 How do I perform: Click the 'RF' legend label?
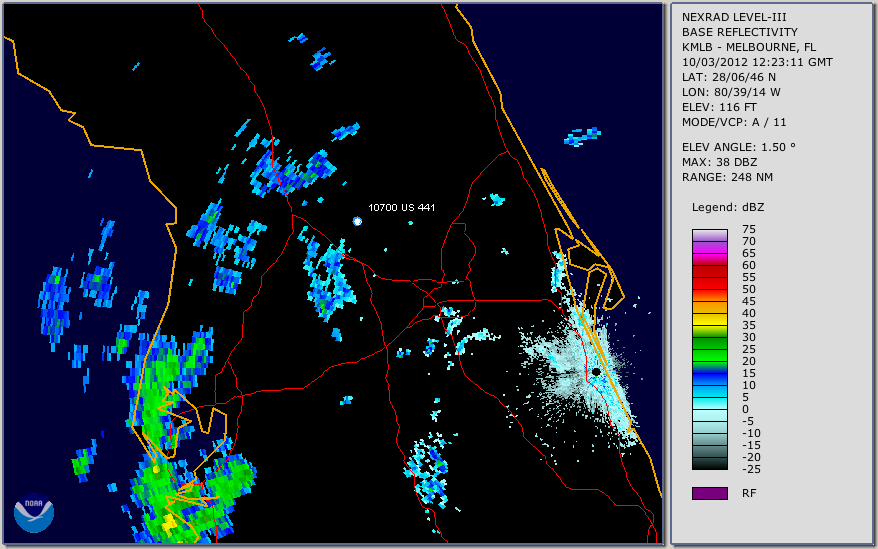(749, 493)
